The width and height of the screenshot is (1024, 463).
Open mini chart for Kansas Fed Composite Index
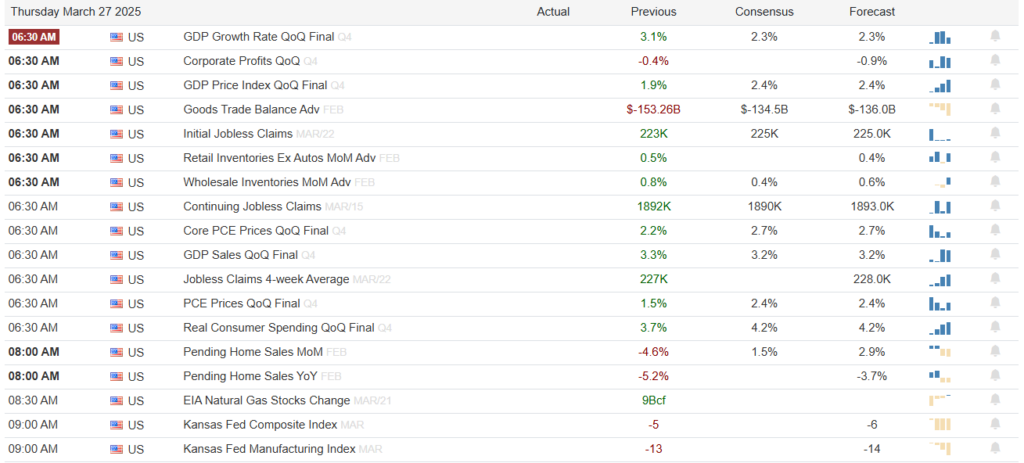(940, 424)
